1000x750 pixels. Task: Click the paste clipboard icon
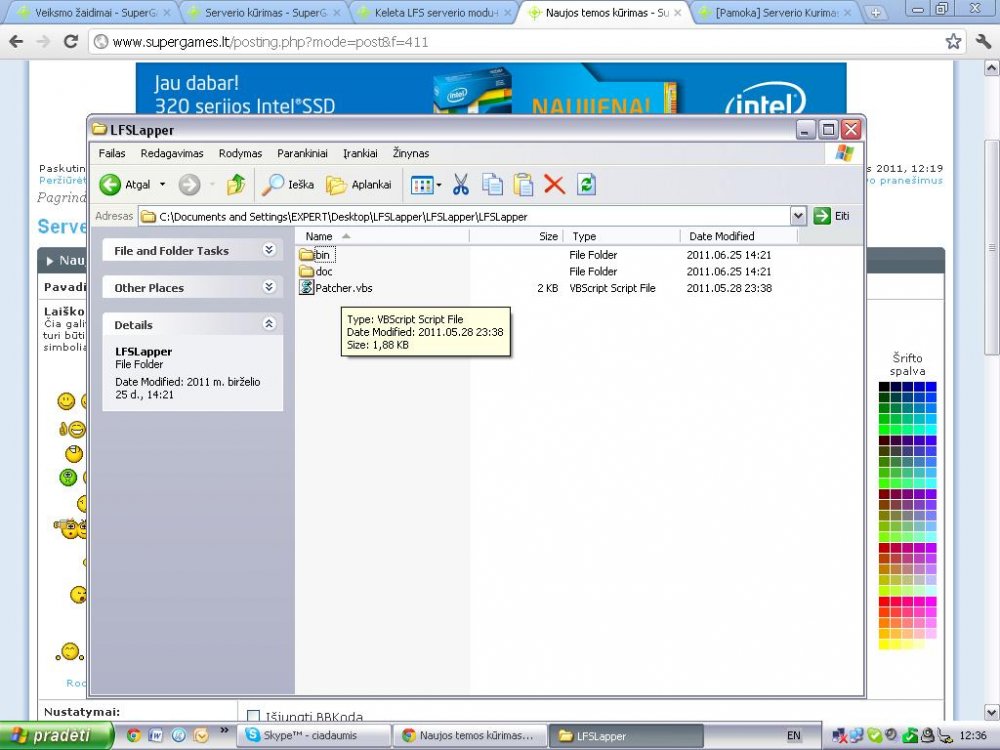523,185
